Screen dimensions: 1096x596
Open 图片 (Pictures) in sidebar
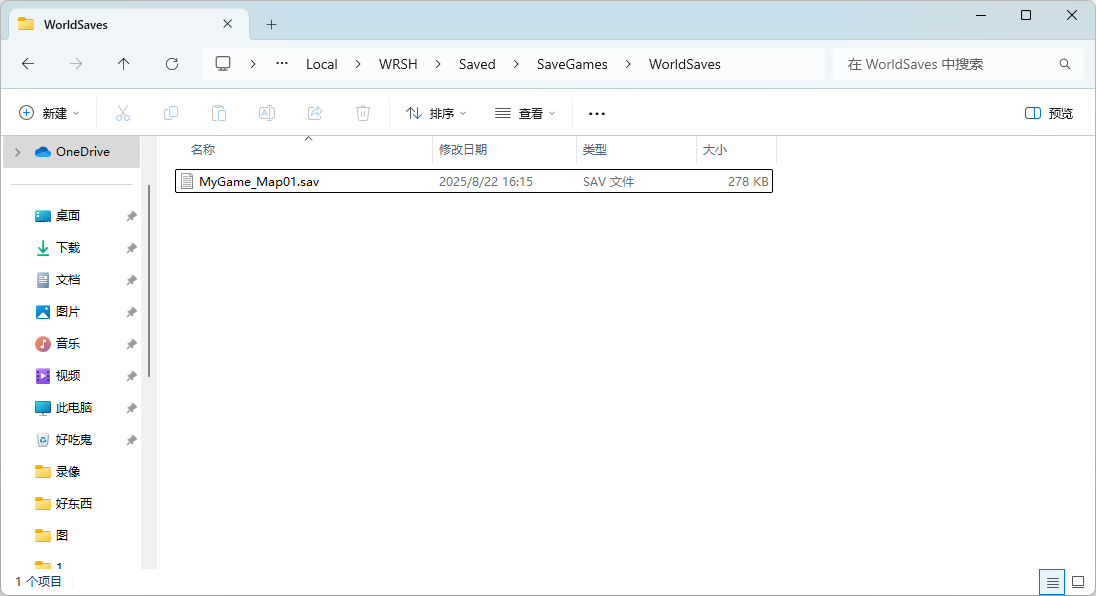click(x=68, y=312)
